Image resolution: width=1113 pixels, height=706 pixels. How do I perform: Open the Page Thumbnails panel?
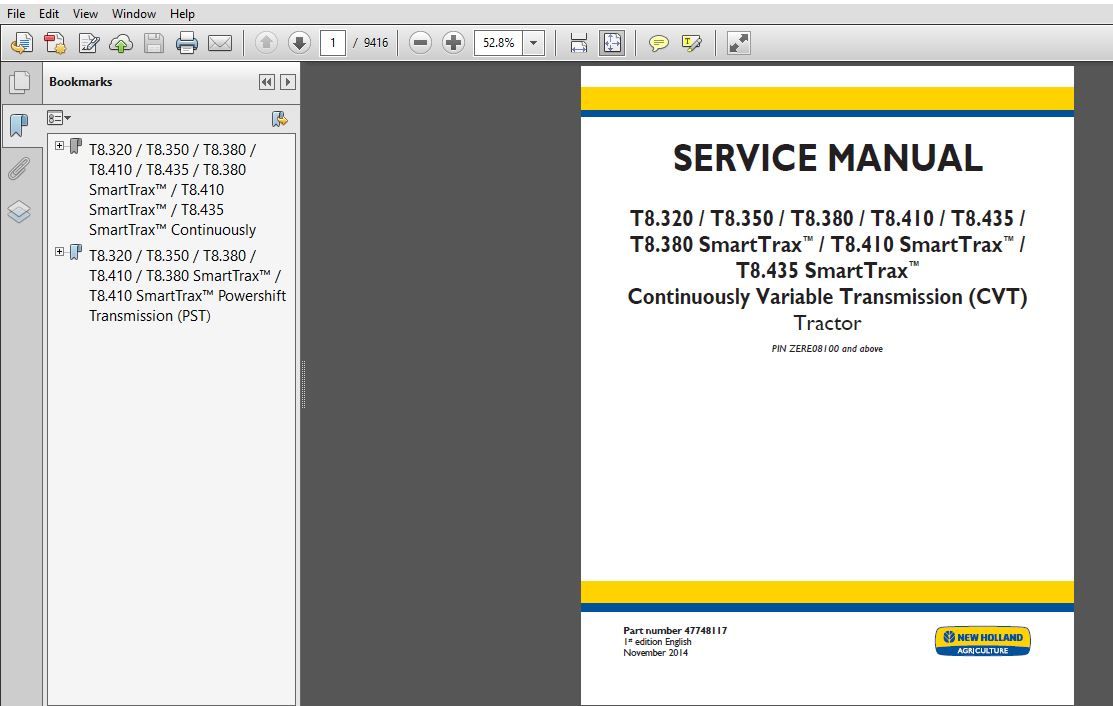pos(21,82)
